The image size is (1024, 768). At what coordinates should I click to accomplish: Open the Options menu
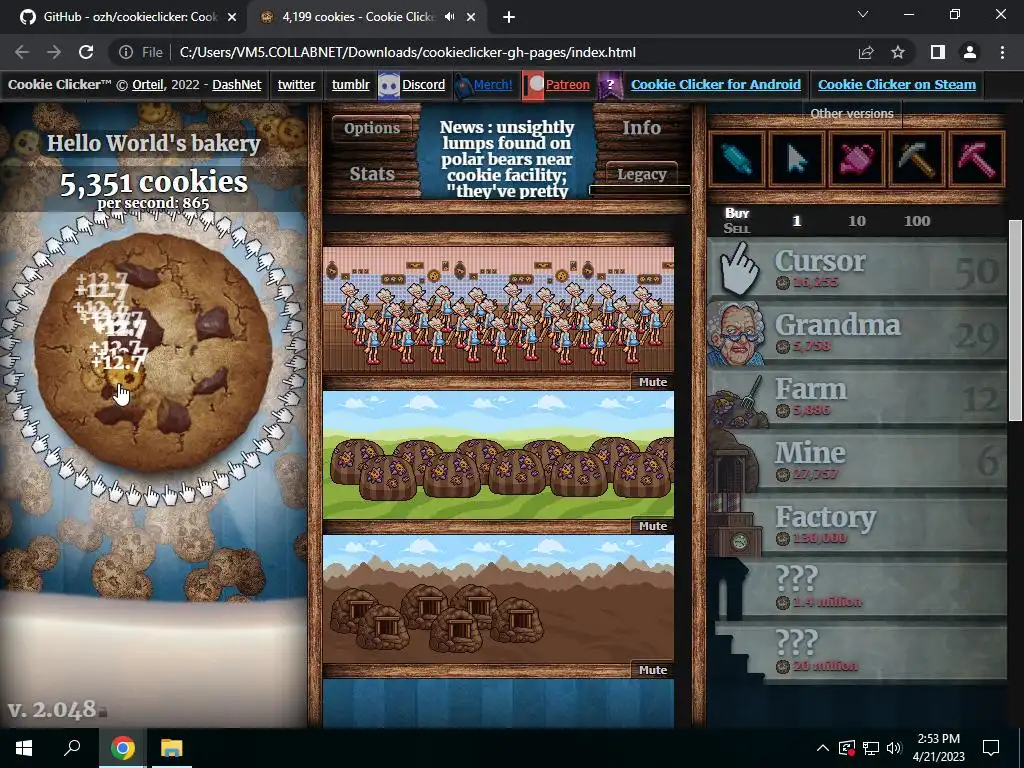point(372,128)
